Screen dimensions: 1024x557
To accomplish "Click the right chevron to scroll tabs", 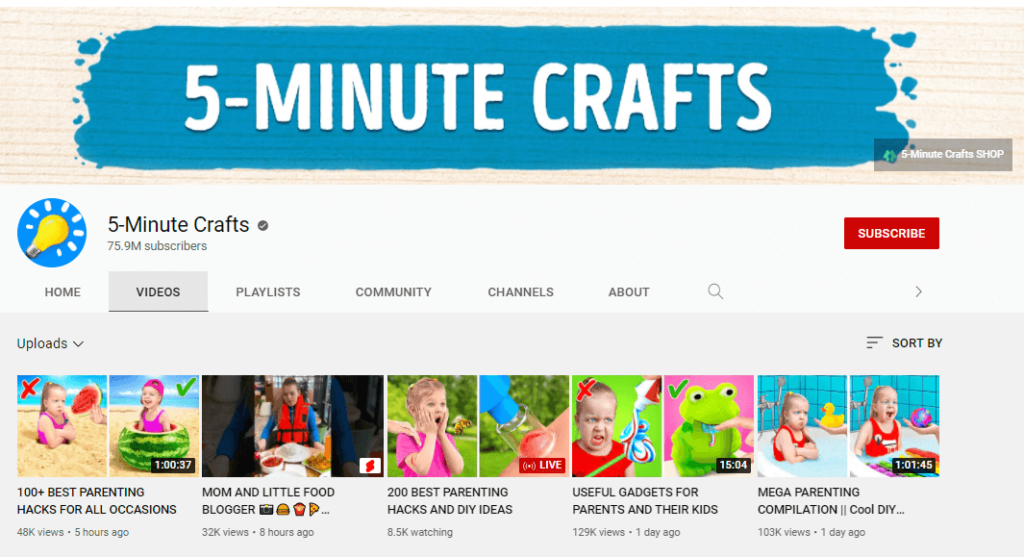I will pyautogui.click(x=918, y=291).
